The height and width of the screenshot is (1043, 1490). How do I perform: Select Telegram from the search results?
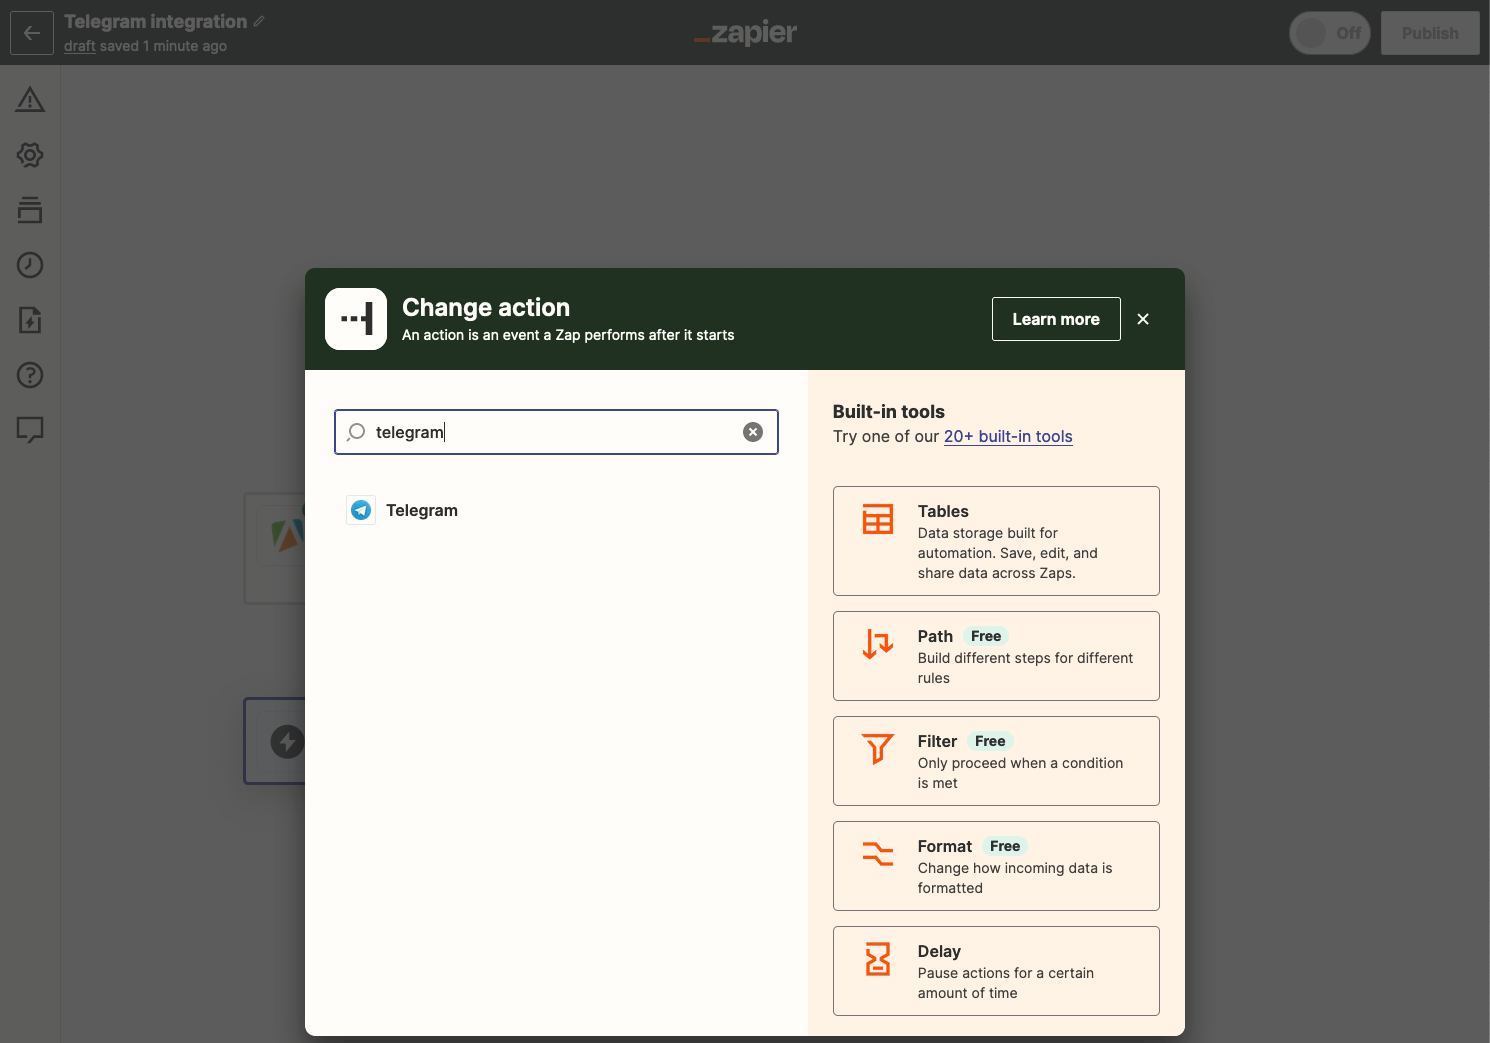click(421, 510)
